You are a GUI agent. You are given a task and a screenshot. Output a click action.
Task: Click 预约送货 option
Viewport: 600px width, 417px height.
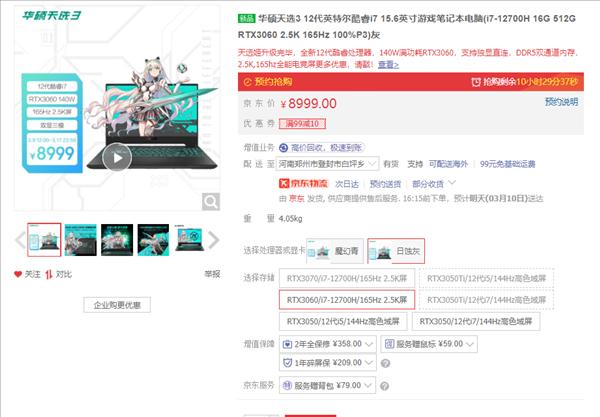click(x=385, y=184)
